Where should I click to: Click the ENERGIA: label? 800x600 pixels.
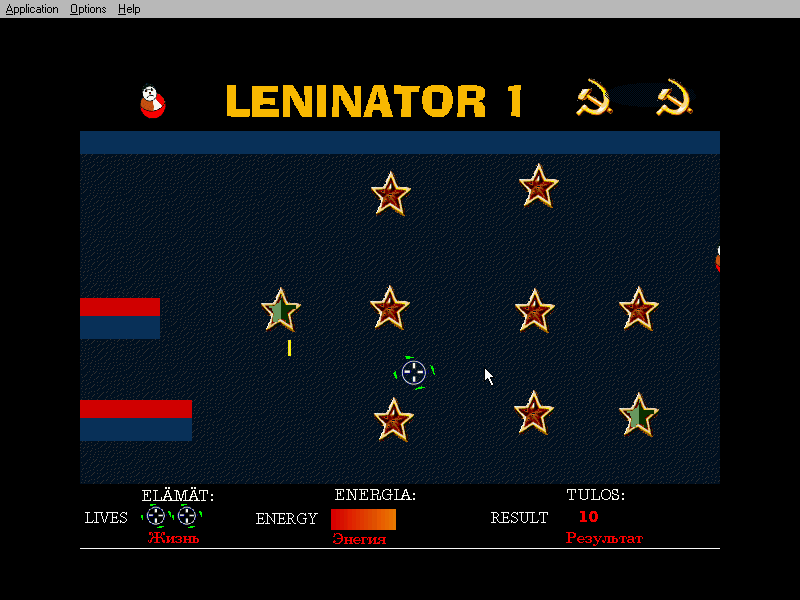375,494
